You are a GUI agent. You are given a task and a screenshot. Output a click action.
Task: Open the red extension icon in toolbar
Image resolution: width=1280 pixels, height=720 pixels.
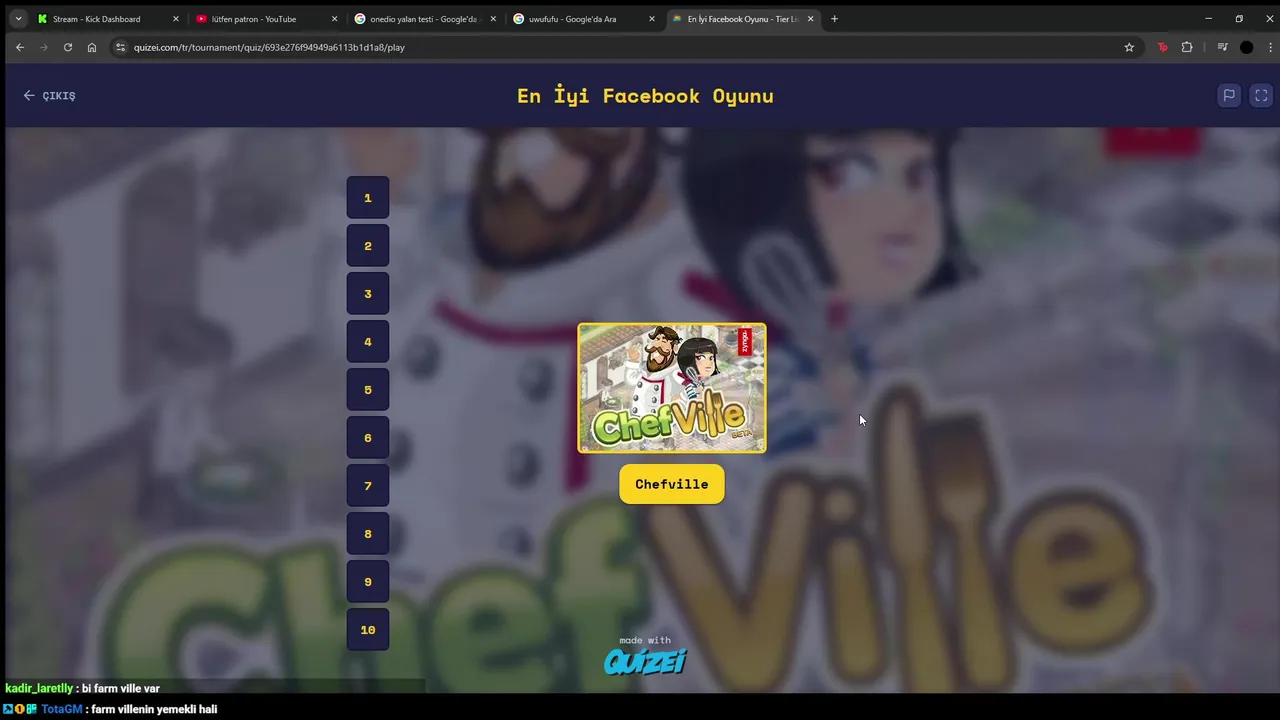[x=1162, y=47]
